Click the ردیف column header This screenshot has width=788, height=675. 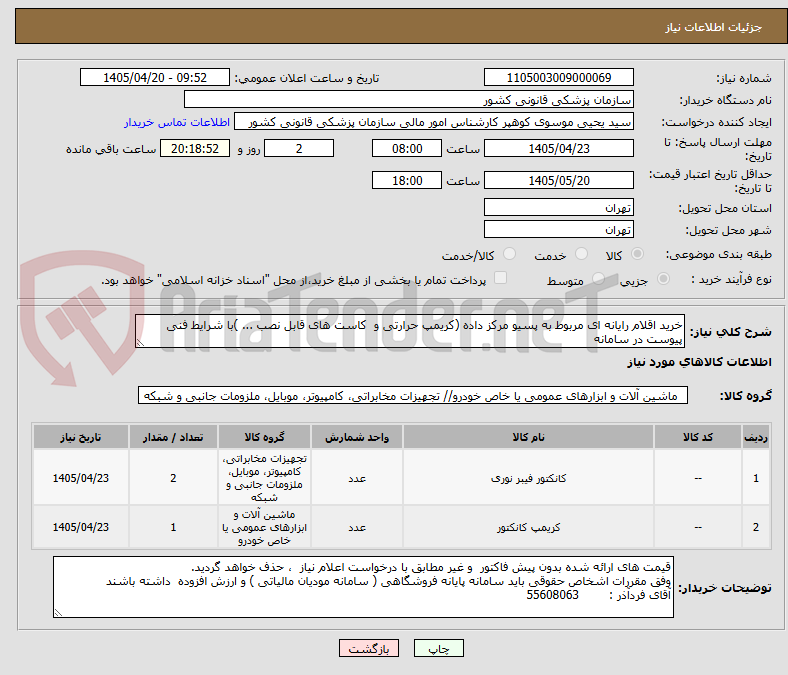click(755, 437)
